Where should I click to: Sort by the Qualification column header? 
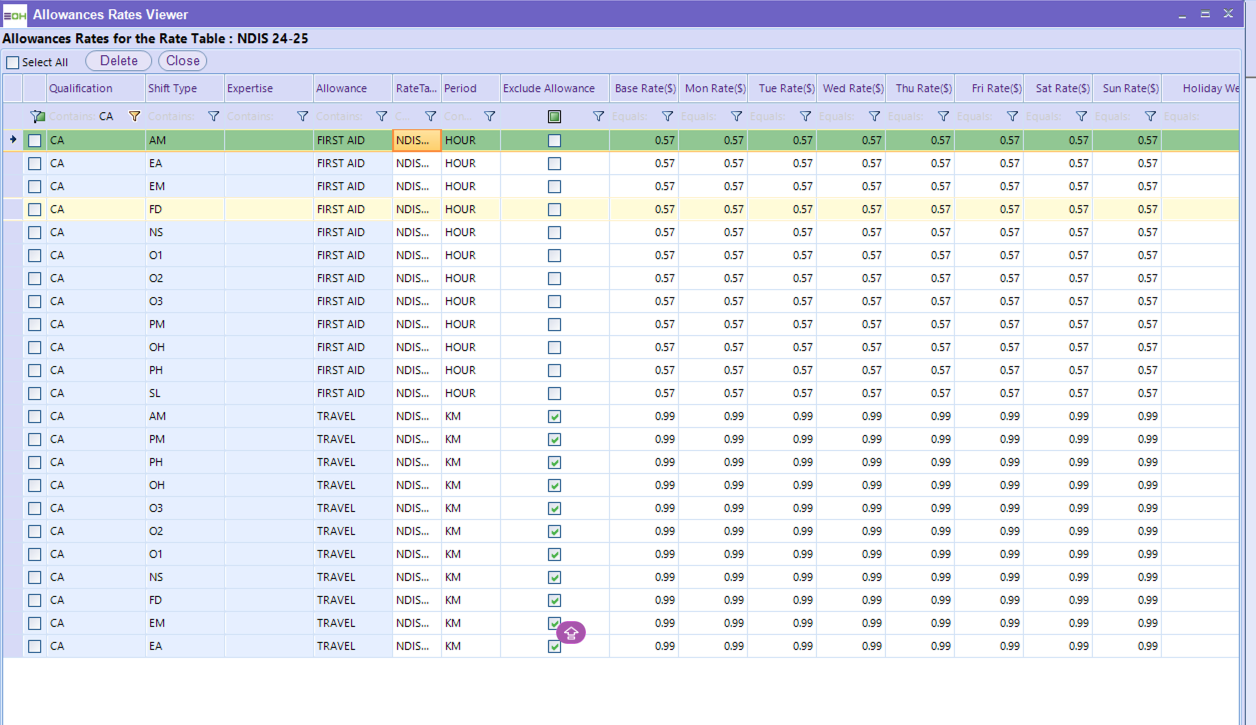point(81,88)
